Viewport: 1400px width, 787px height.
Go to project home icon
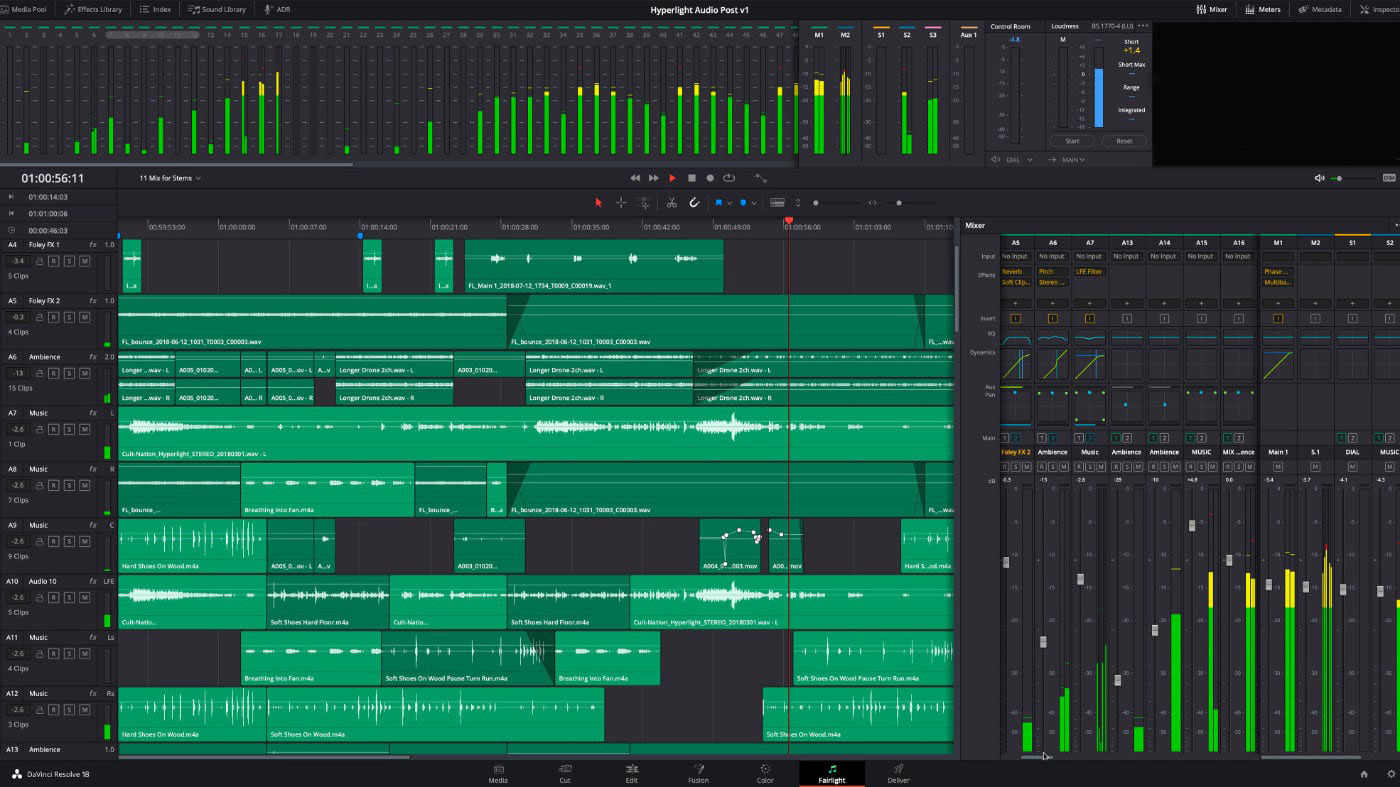(x=1364, y=774)
